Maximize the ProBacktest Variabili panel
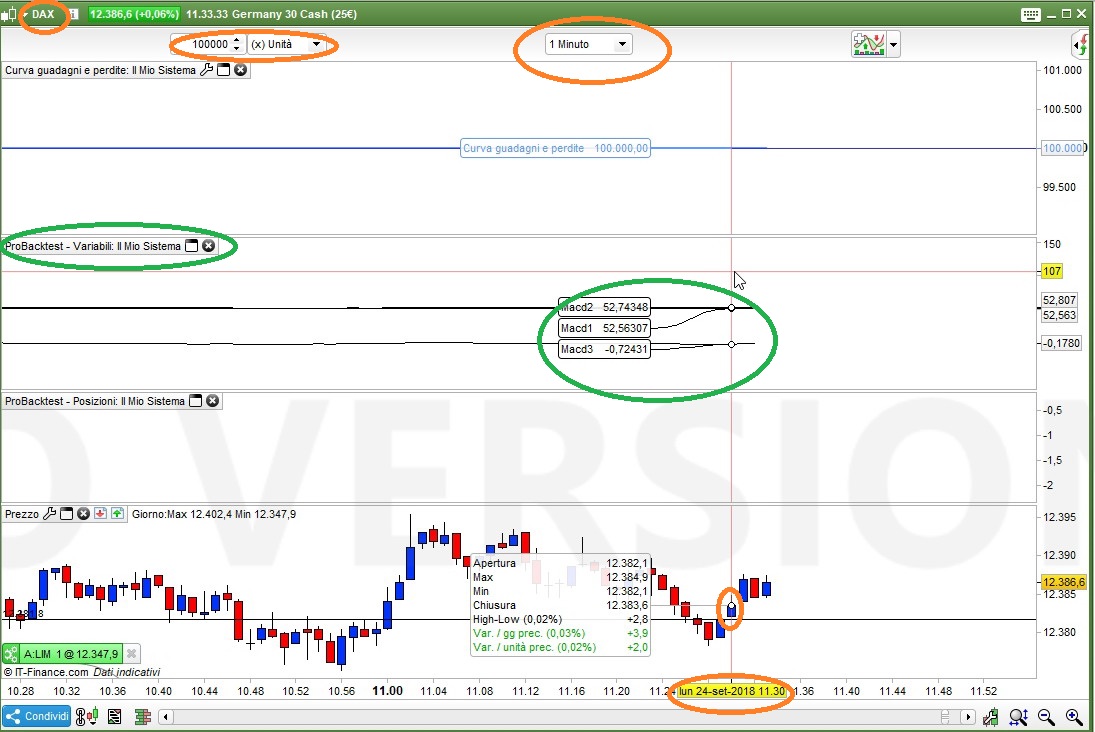Screen dimensions: 1095x732 (191, 246)
